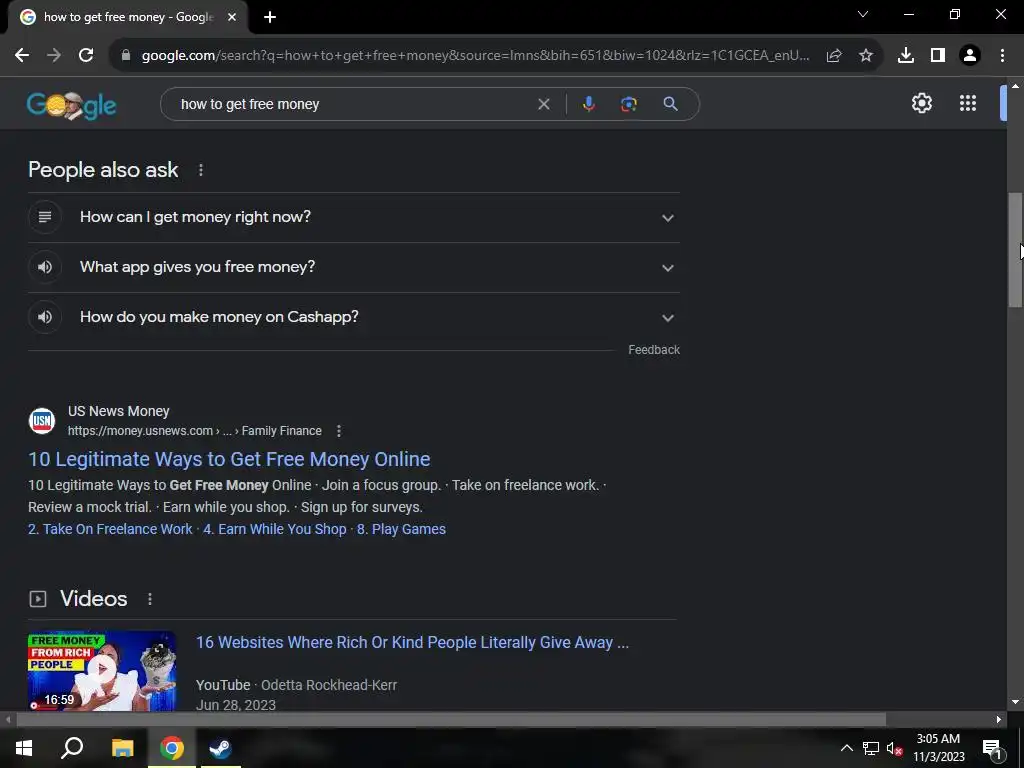Viewport: 1024px width, 768px height.
Task: Share this page icon in address bar
Action: tap(834, 56)
